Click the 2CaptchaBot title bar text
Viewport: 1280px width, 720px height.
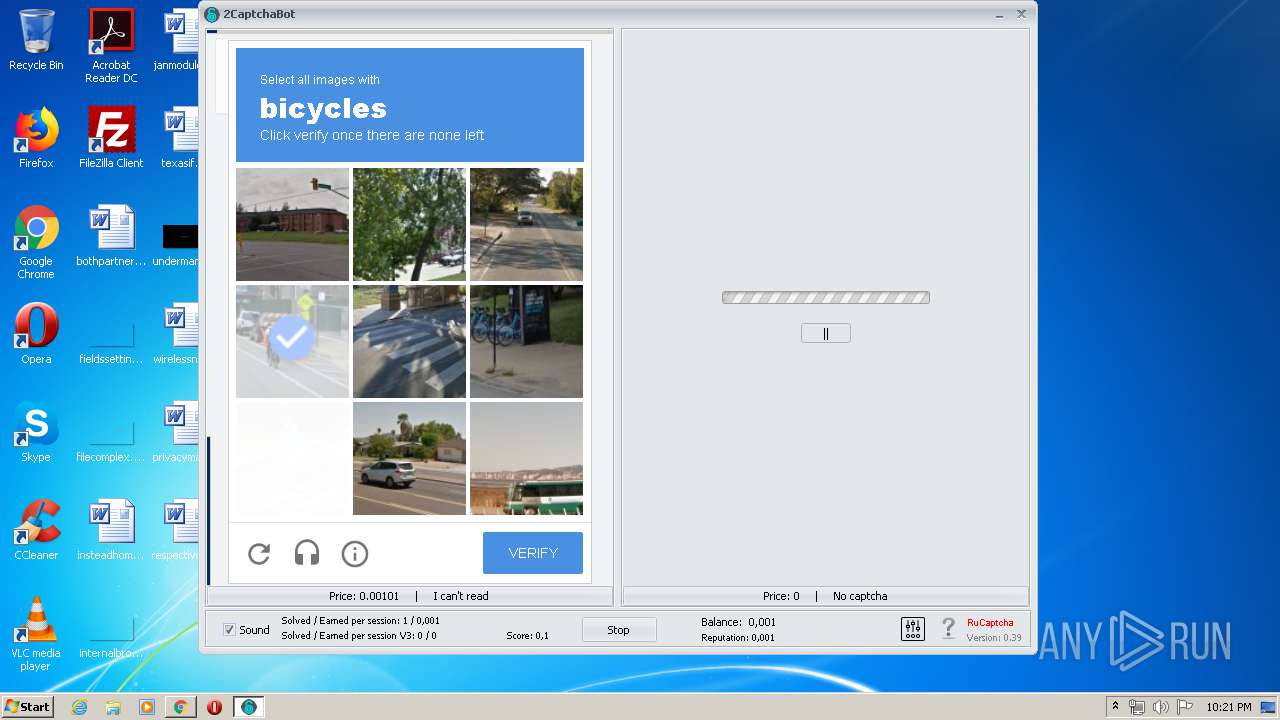259,14
